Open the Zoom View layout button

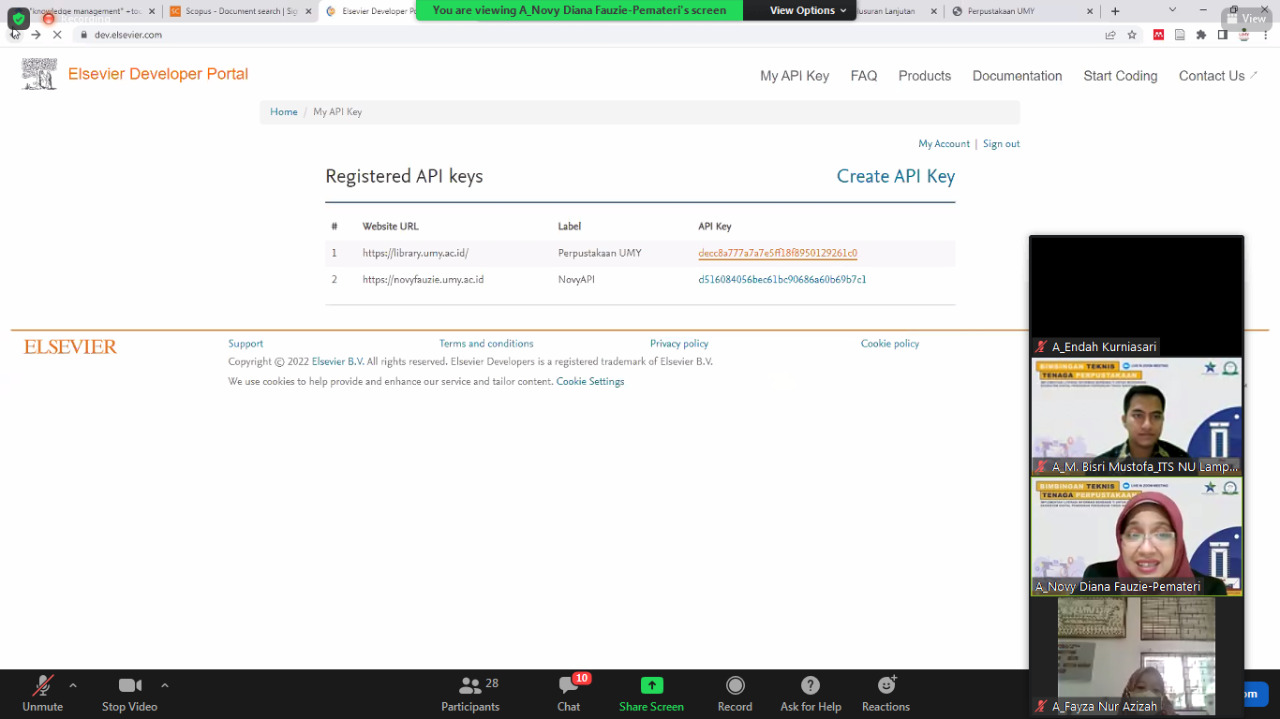pyautogui.click(x=1247, y=18)
